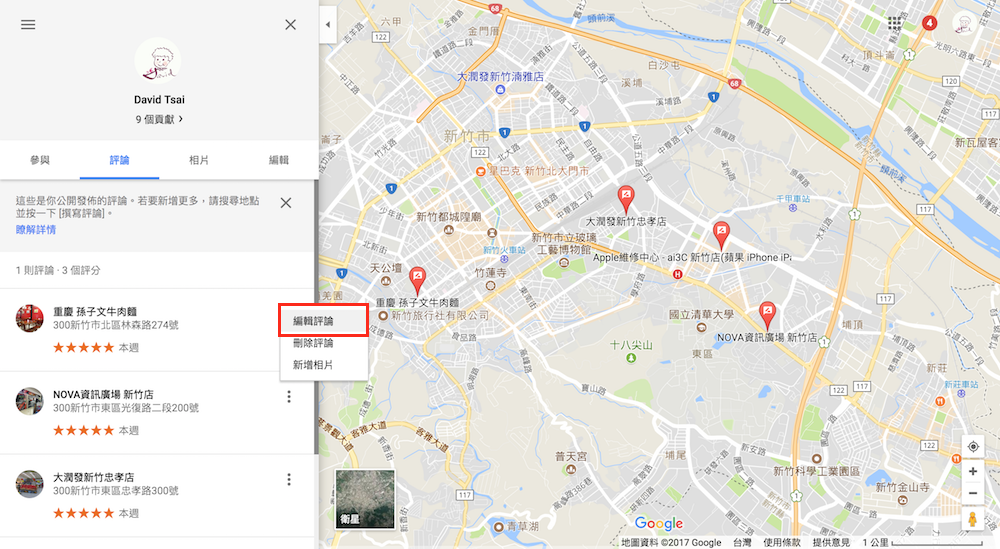
Task: Click the 十八尖山 park marker
Action: 631,358
